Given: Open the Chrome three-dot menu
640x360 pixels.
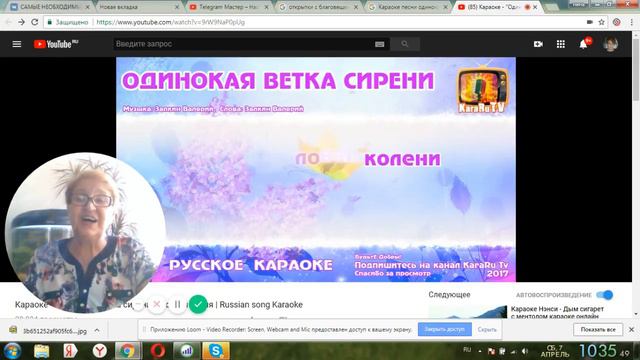Looking at the screenshot, I should (632, 22).
